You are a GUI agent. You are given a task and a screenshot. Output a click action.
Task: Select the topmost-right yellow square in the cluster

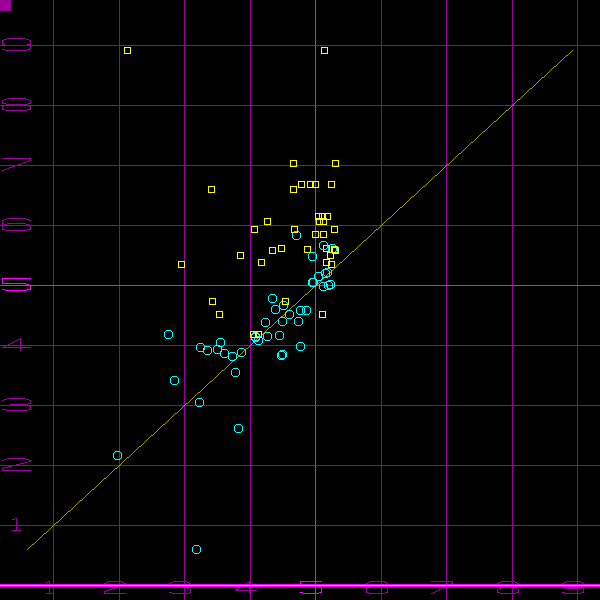point(335,163)
